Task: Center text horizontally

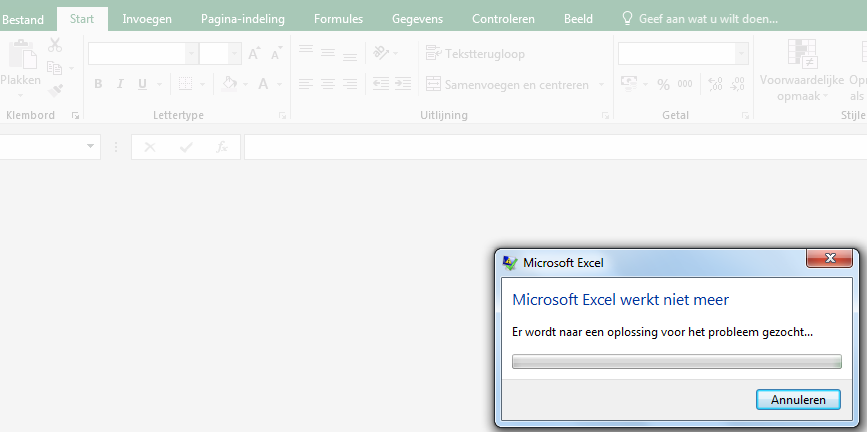Action: 328,84
